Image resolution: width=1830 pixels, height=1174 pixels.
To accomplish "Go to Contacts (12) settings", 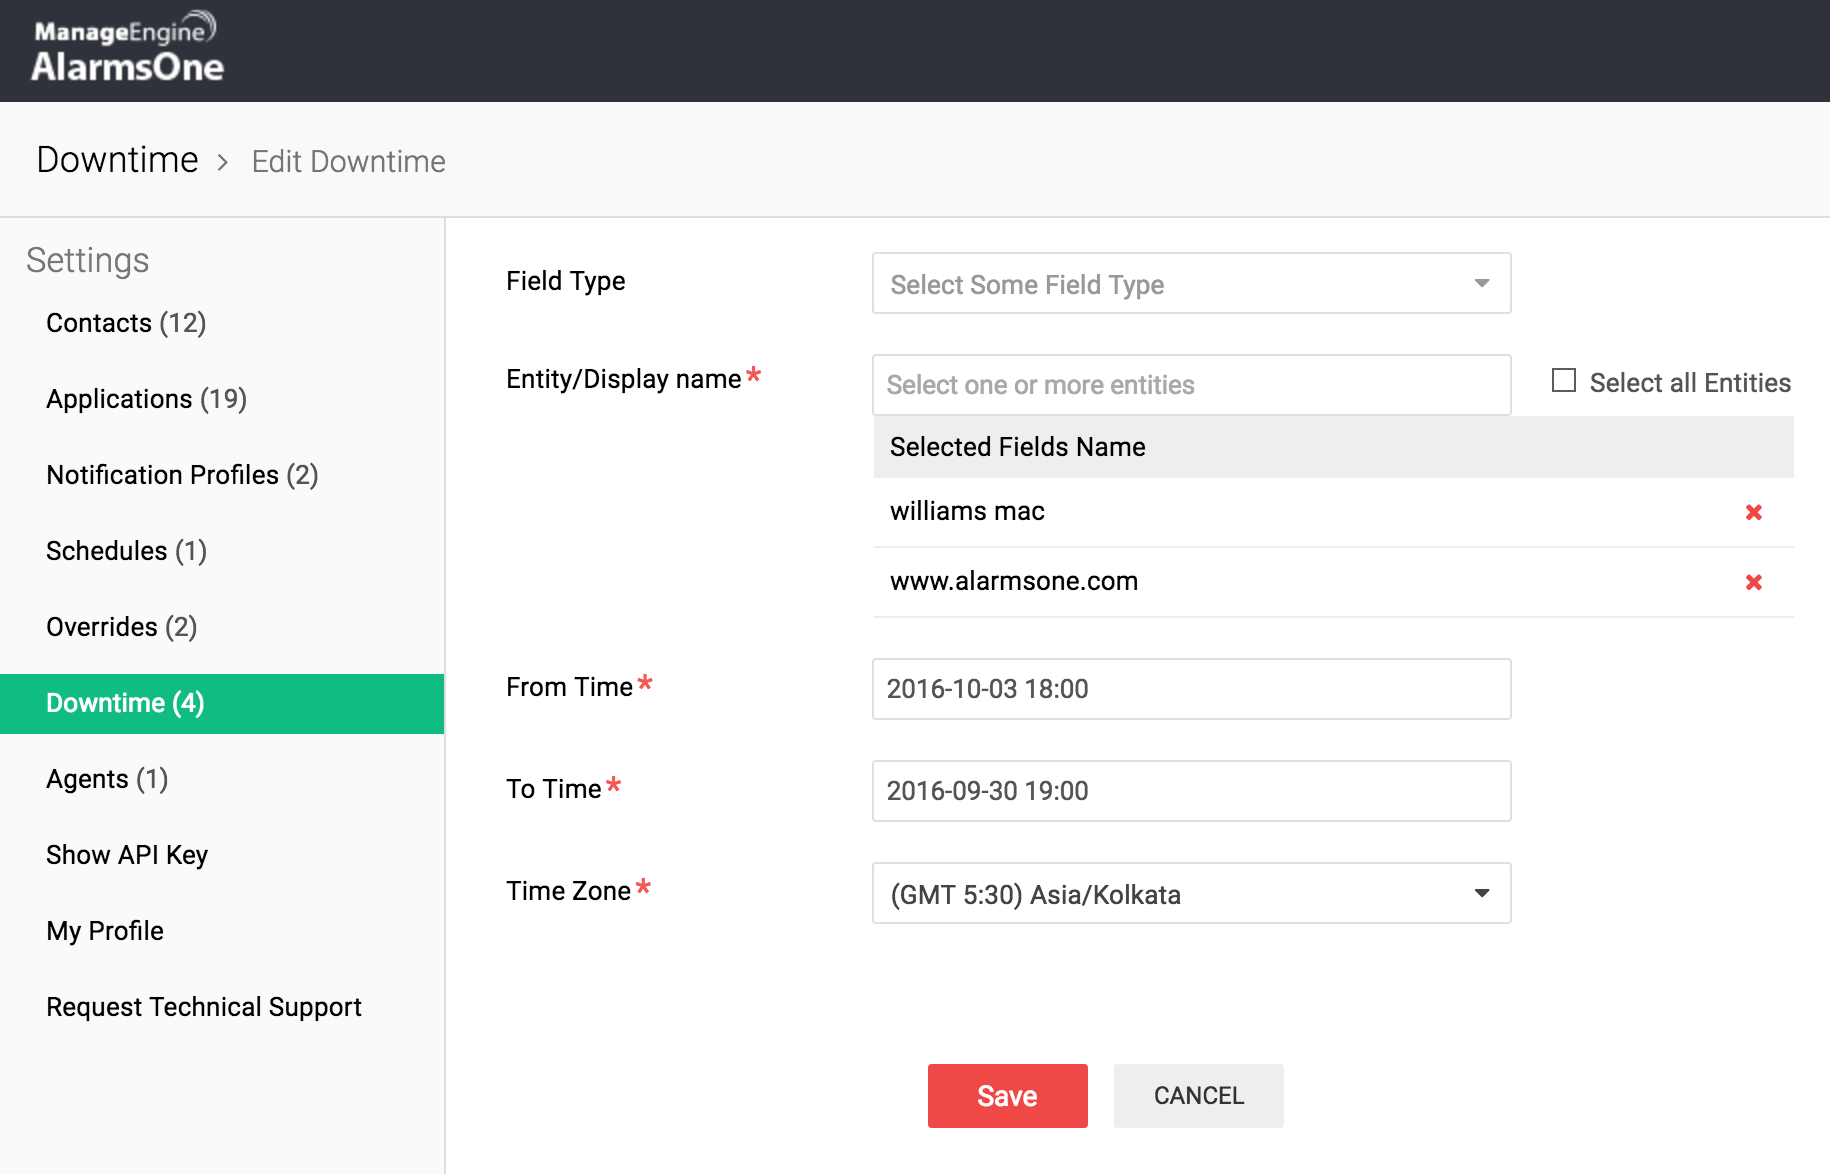I will [x=126, y=323].
